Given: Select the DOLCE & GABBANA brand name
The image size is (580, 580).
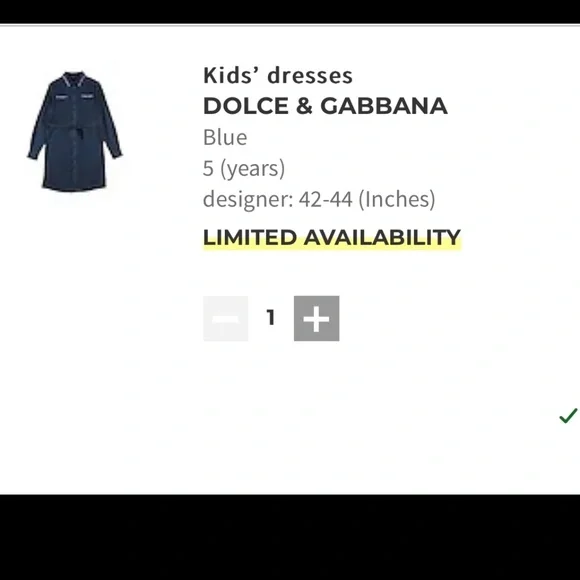Looking at the screenshot, I should click(x=325, y=106).
